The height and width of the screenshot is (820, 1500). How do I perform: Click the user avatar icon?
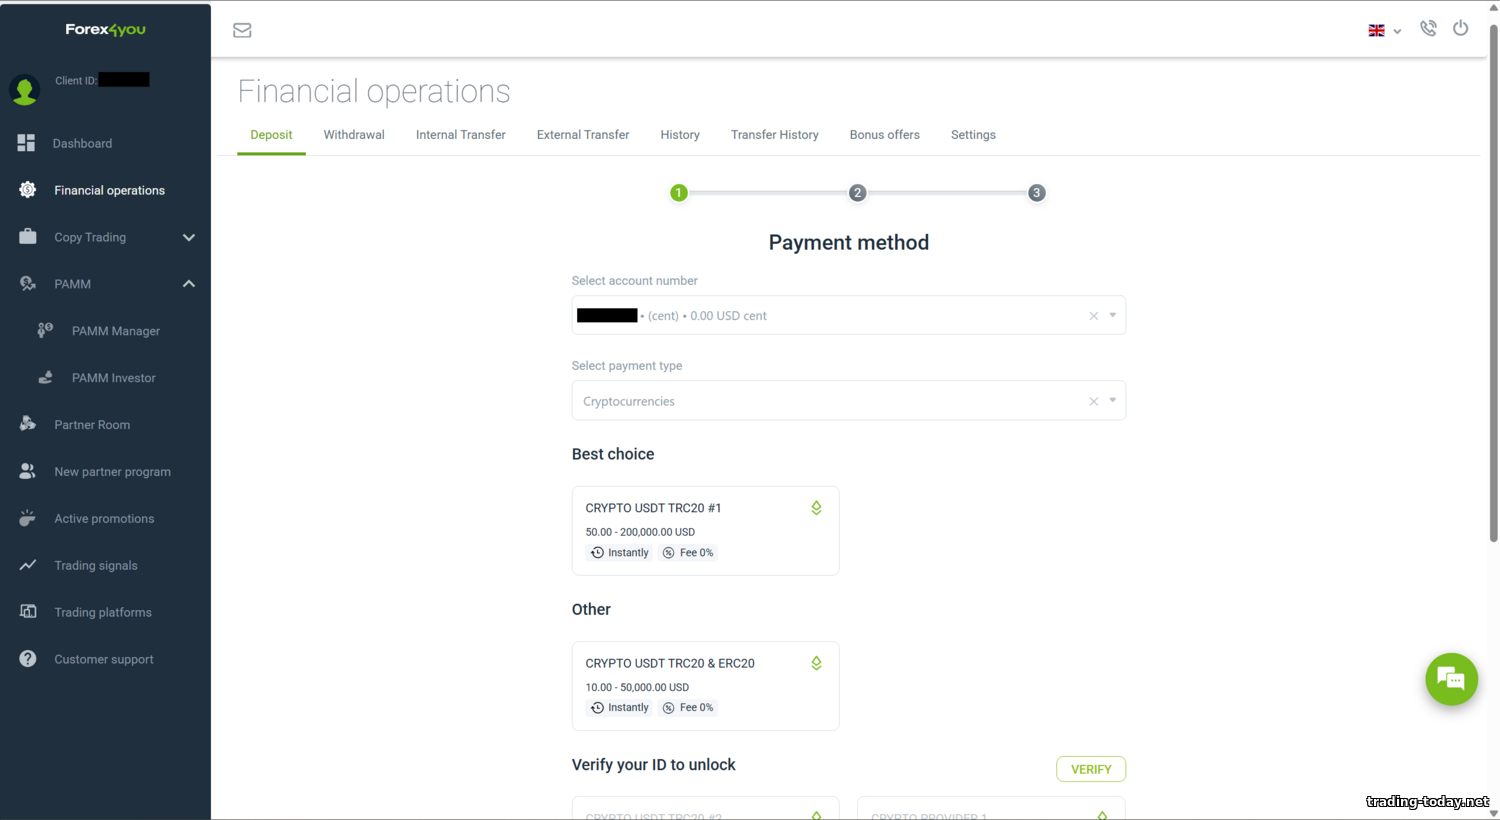[x=25, y=91]
